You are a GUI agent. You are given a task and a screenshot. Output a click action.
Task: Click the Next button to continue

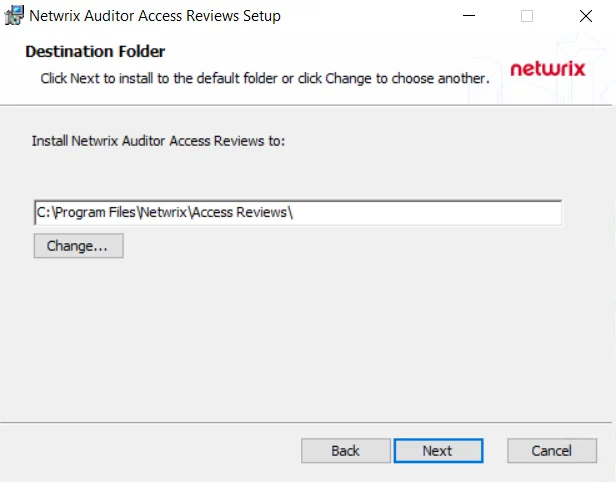tap(438, 451)
